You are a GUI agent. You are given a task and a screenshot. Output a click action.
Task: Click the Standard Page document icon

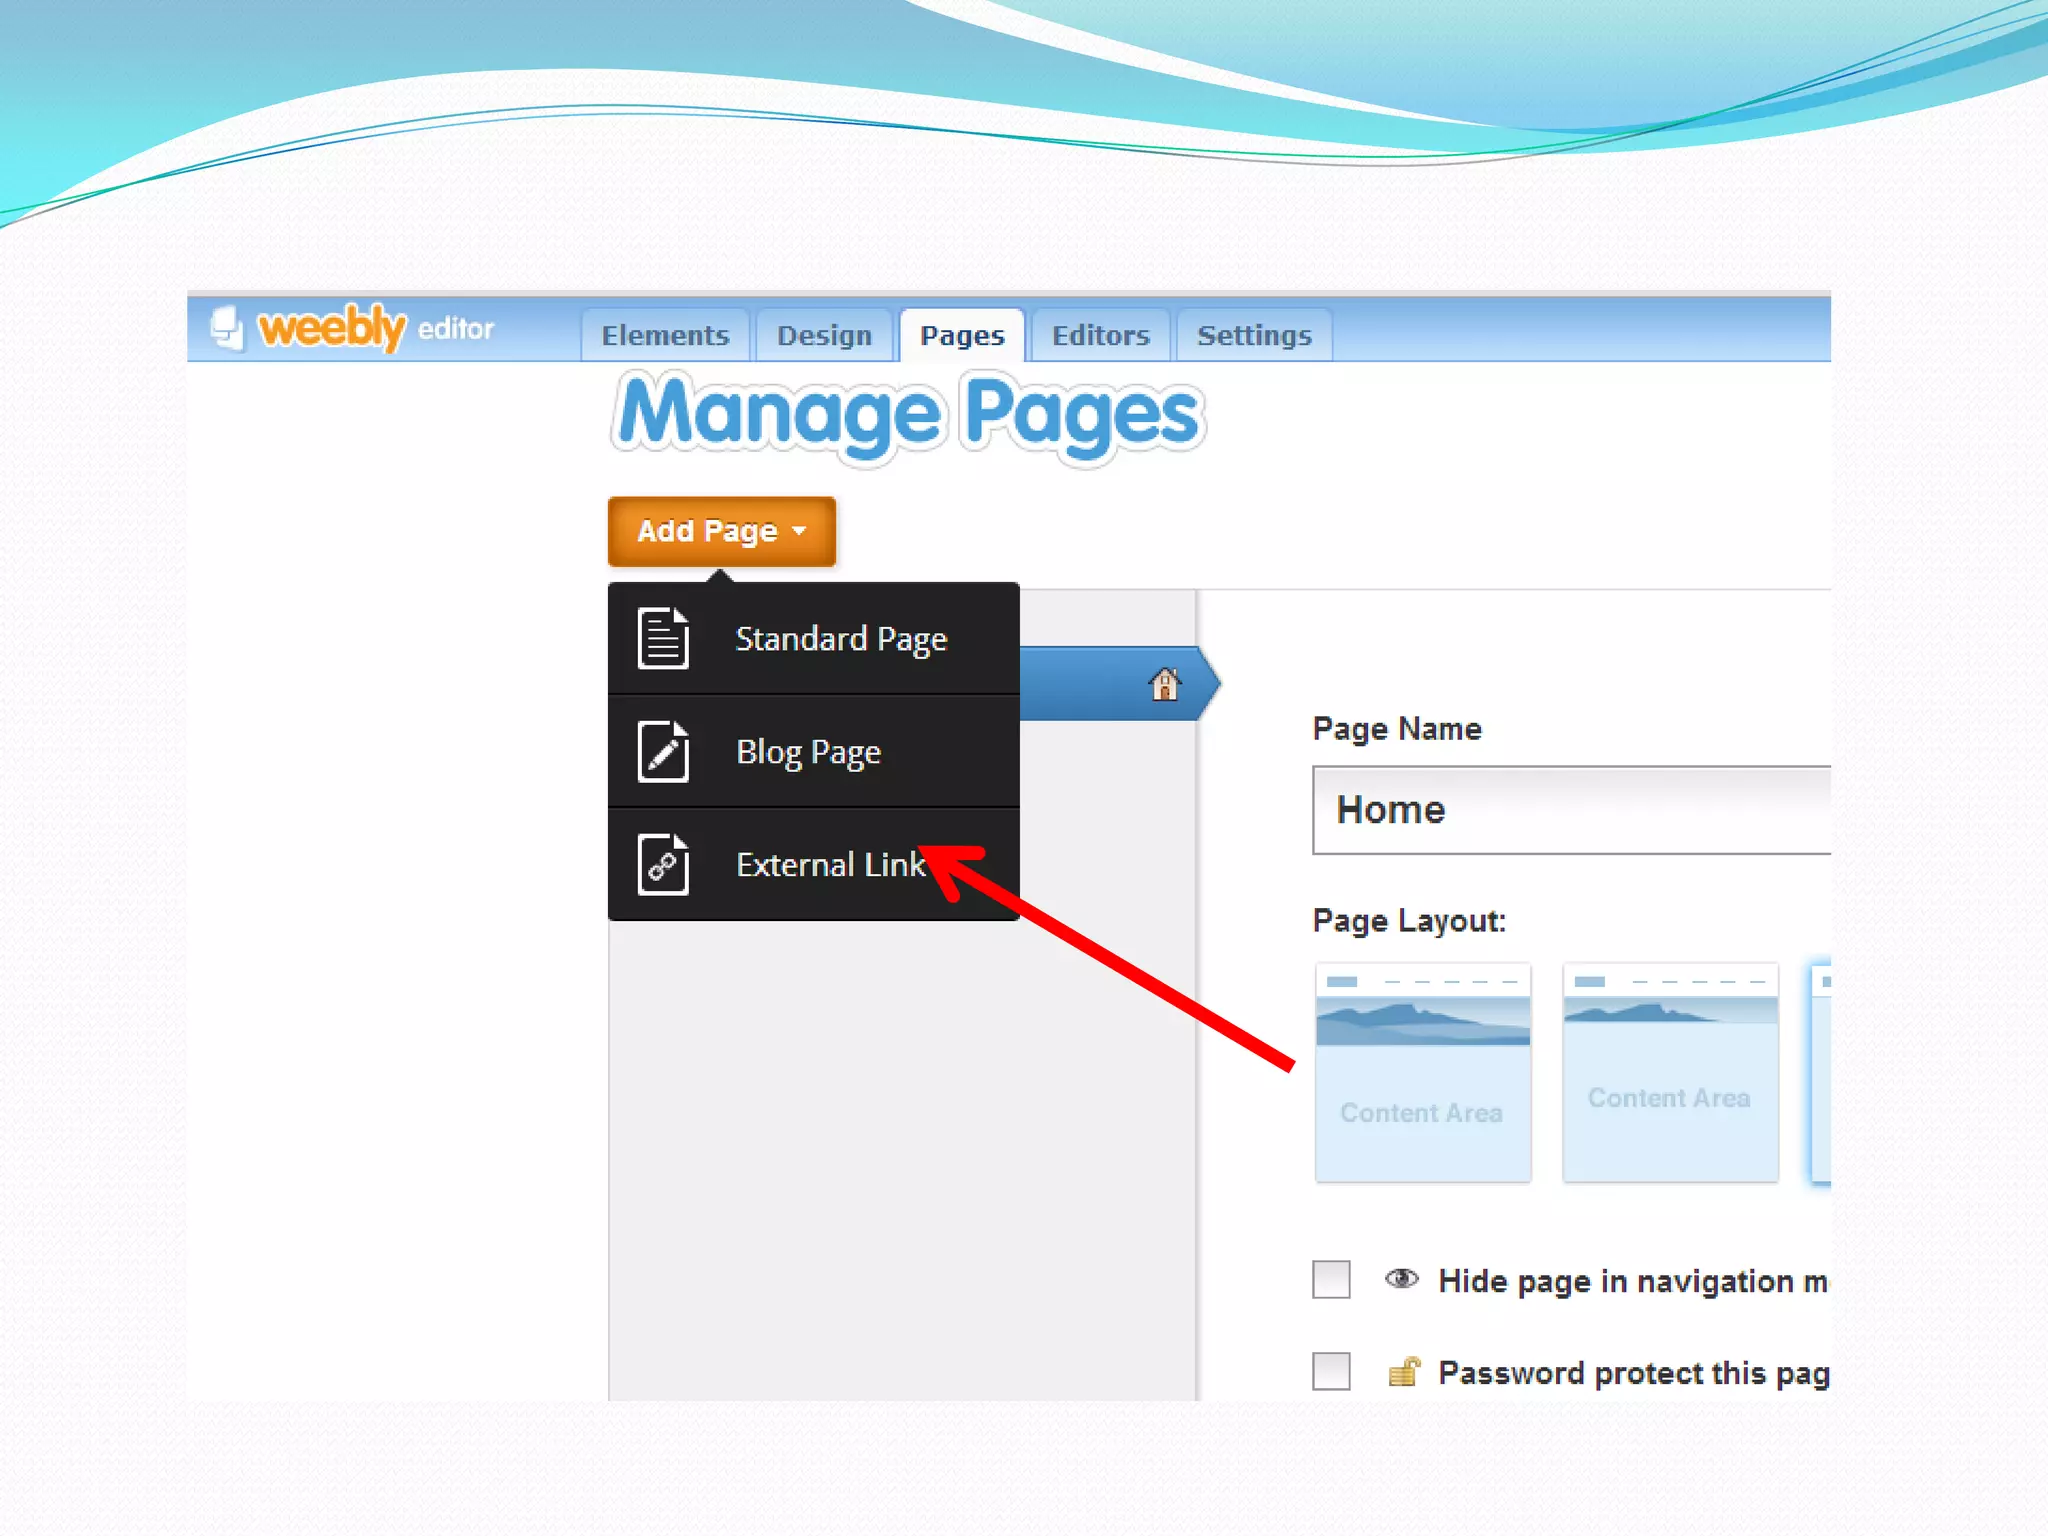(x=663, y=638)
